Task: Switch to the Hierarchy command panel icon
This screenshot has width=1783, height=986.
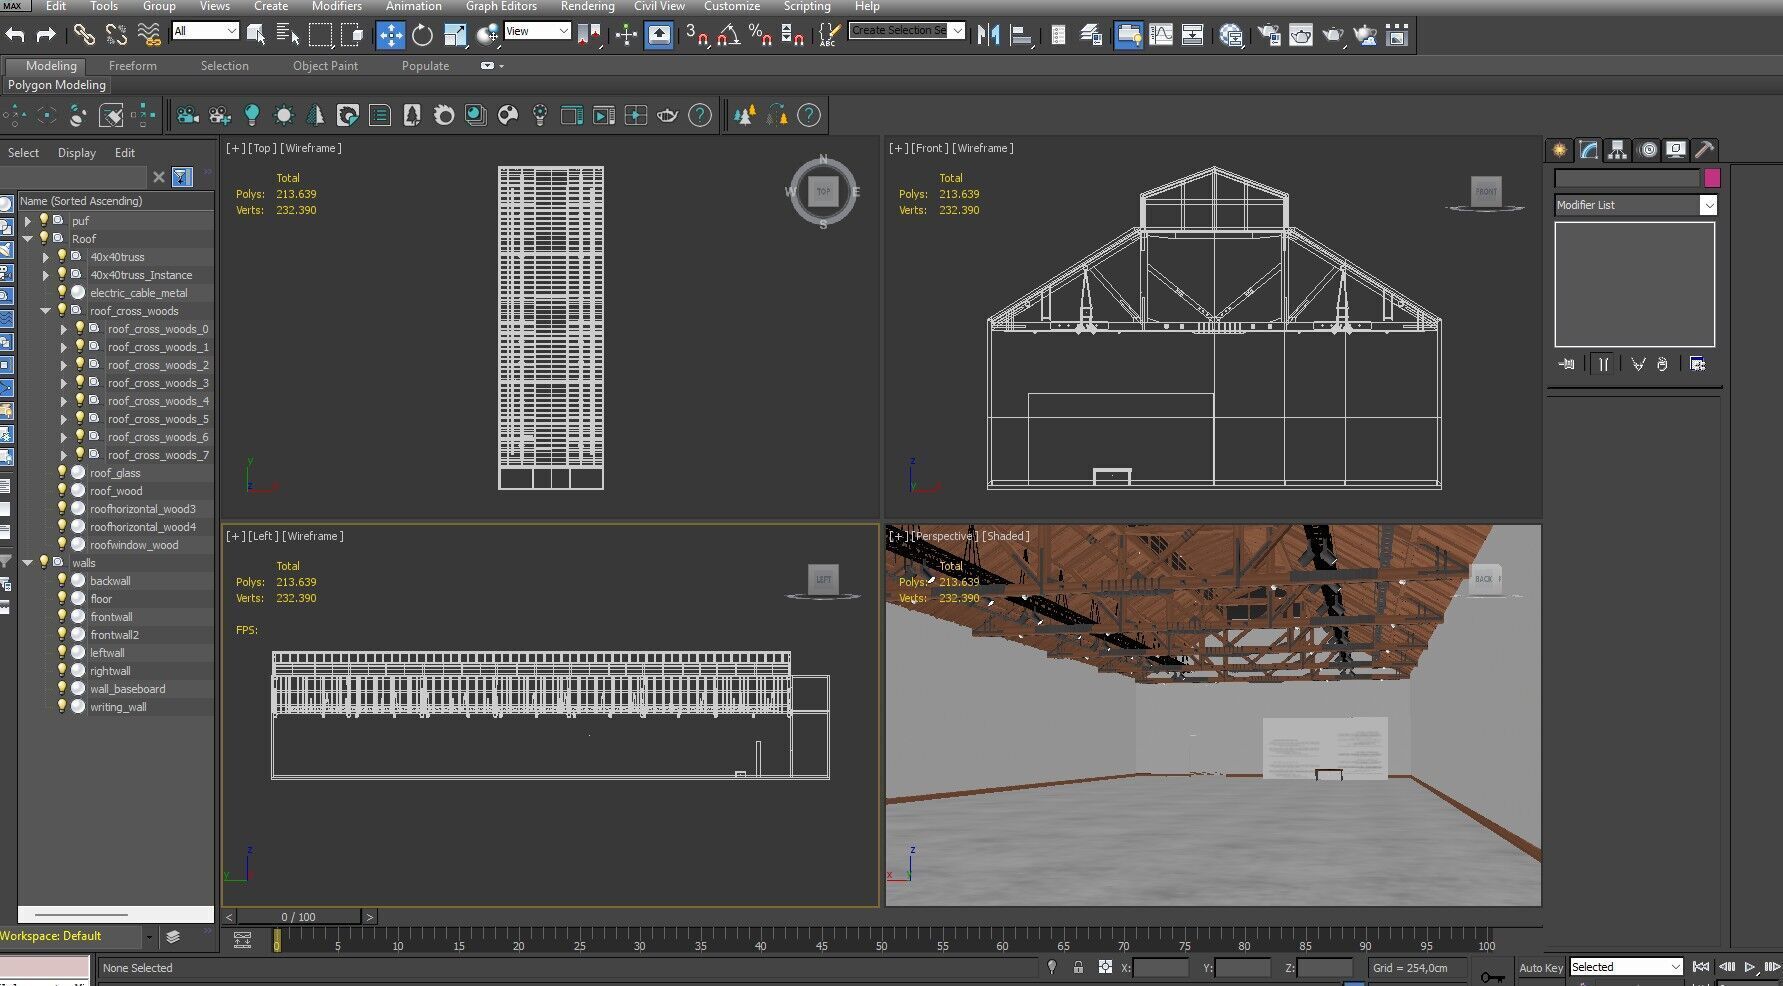Action: click(1617, 150)
